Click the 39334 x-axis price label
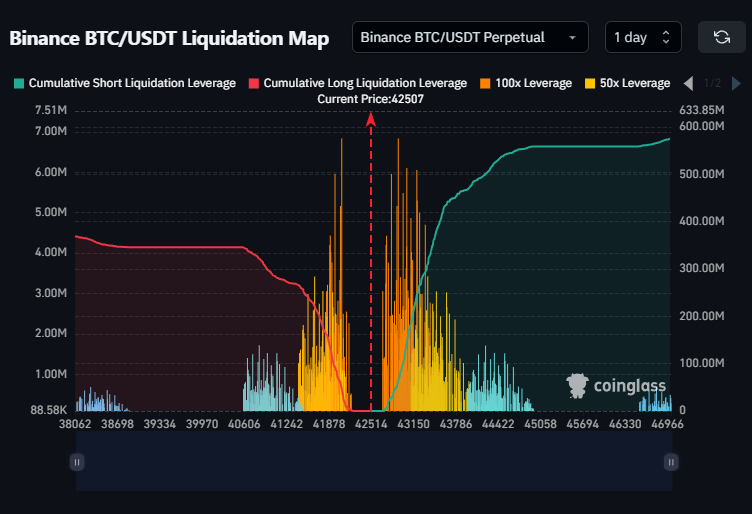 coord(160,424)
